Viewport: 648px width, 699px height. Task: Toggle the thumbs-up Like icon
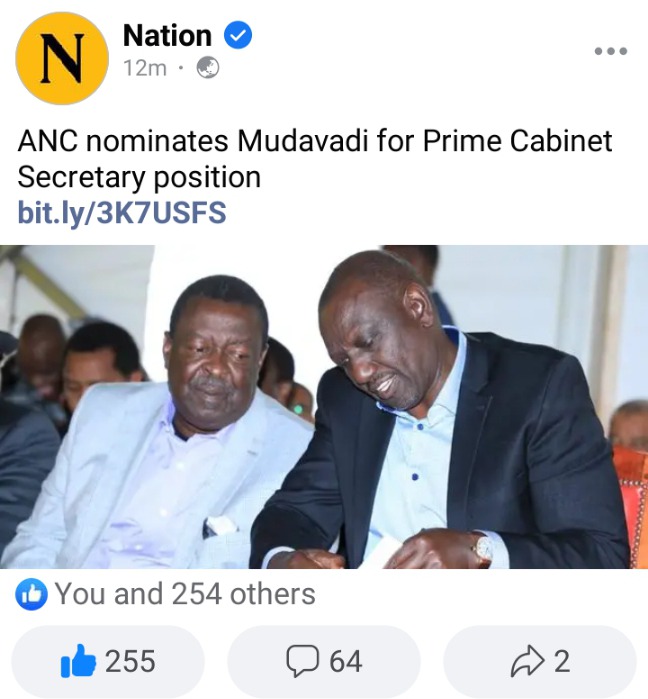point(78,661)
